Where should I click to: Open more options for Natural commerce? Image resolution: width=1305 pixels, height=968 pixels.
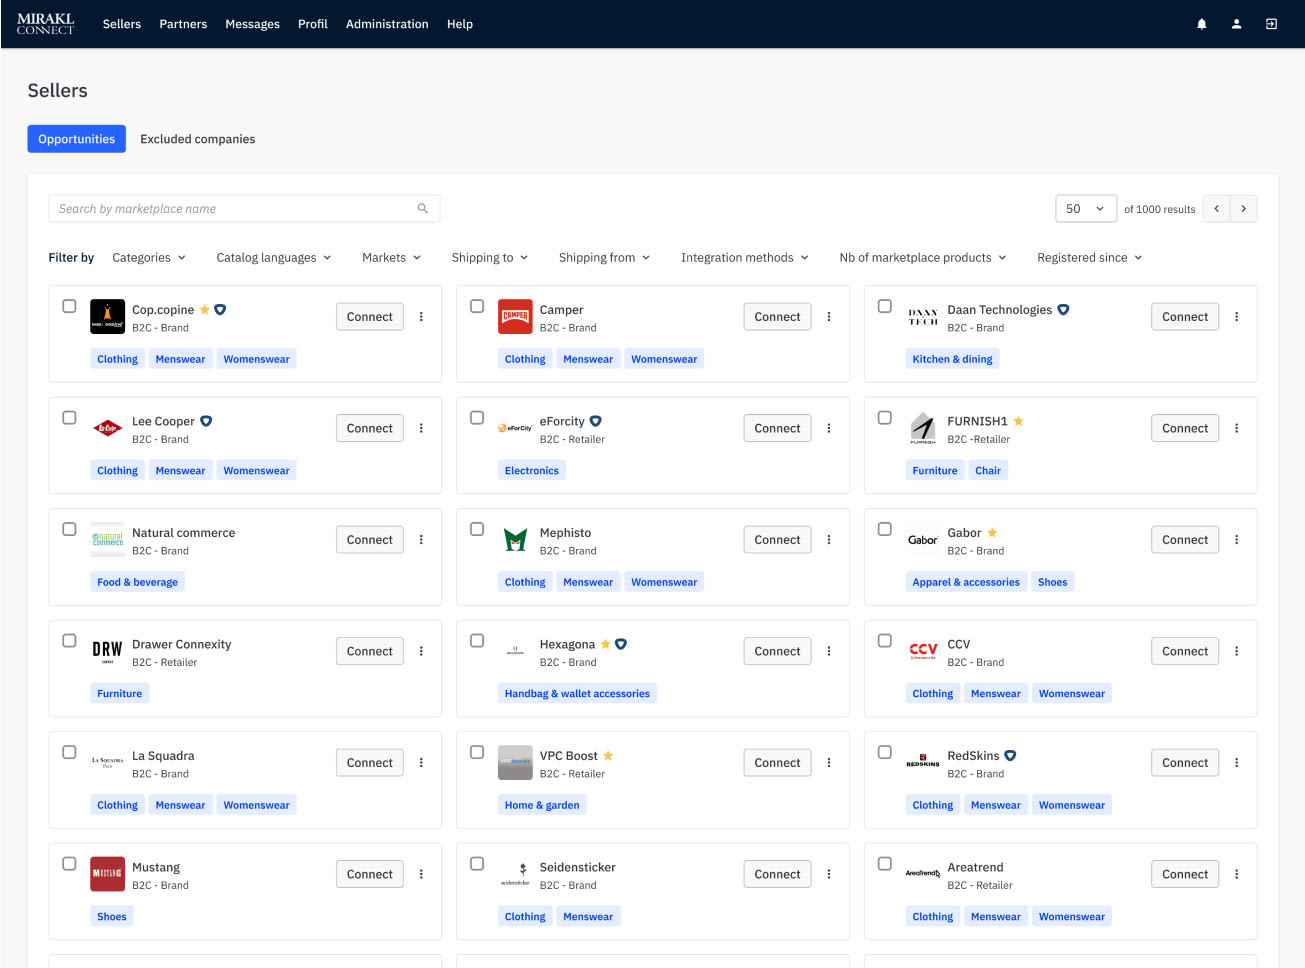point(421,540)
